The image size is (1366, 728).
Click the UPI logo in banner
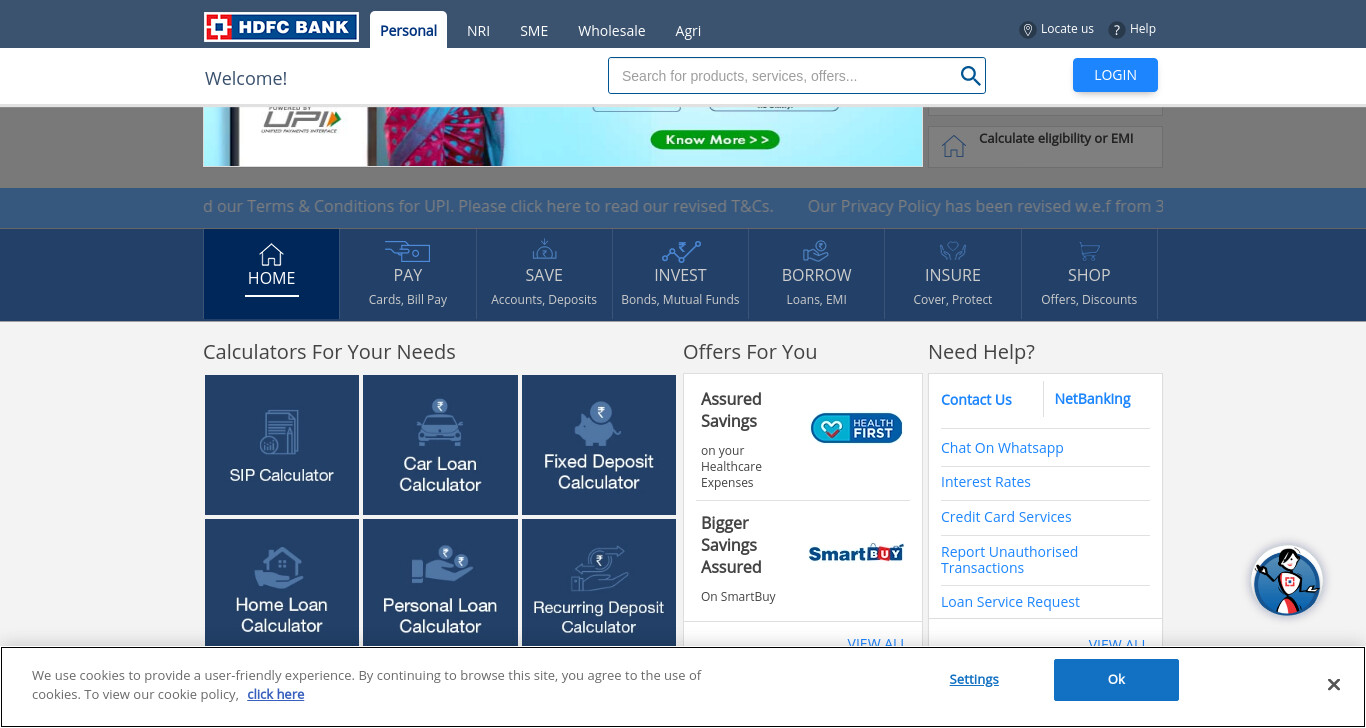[301, 121]
